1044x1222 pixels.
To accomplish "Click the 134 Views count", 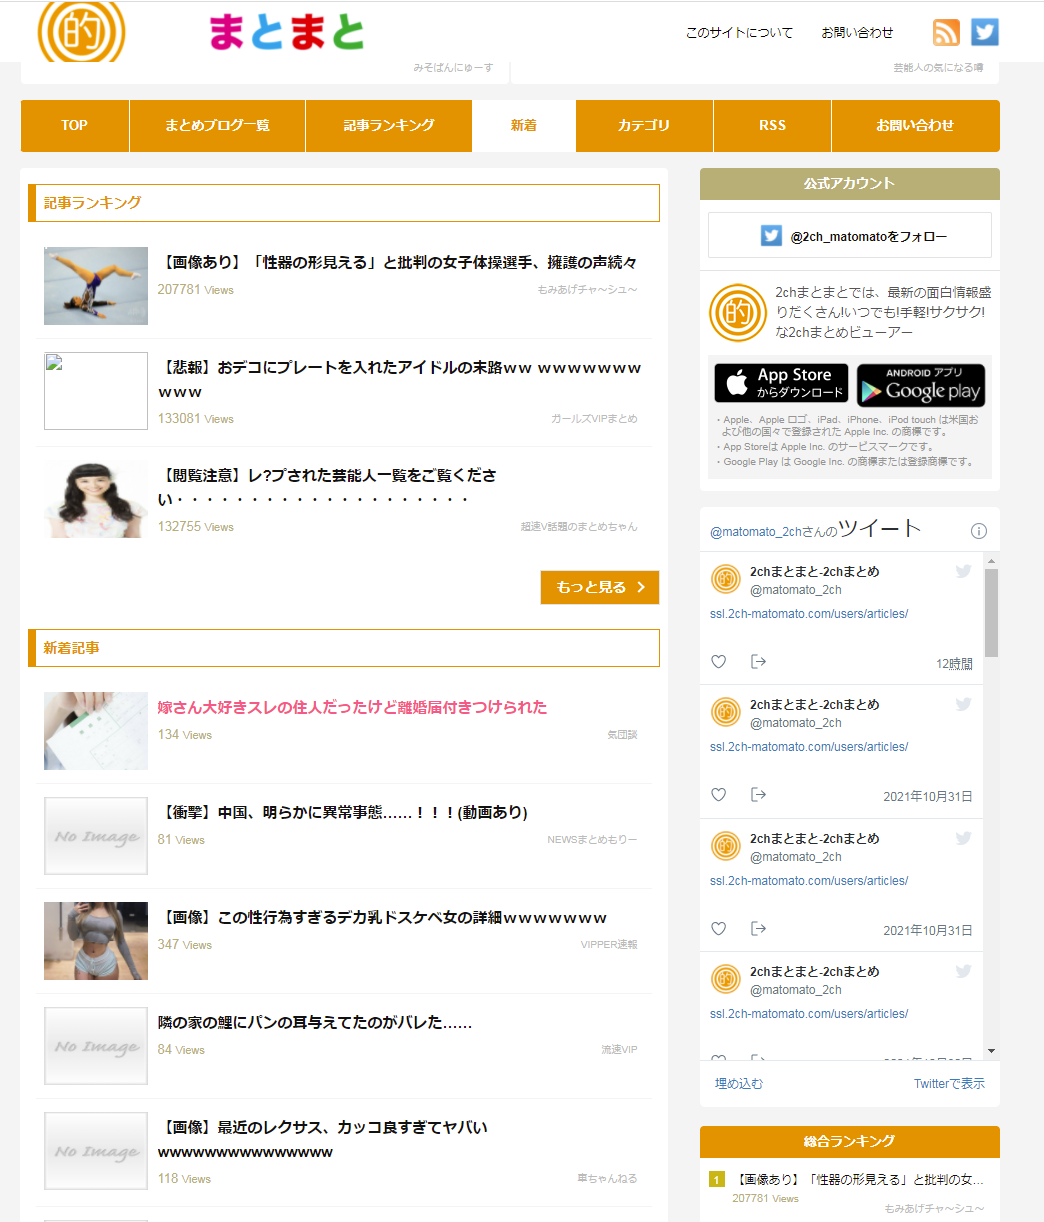I will pos(185,735).
